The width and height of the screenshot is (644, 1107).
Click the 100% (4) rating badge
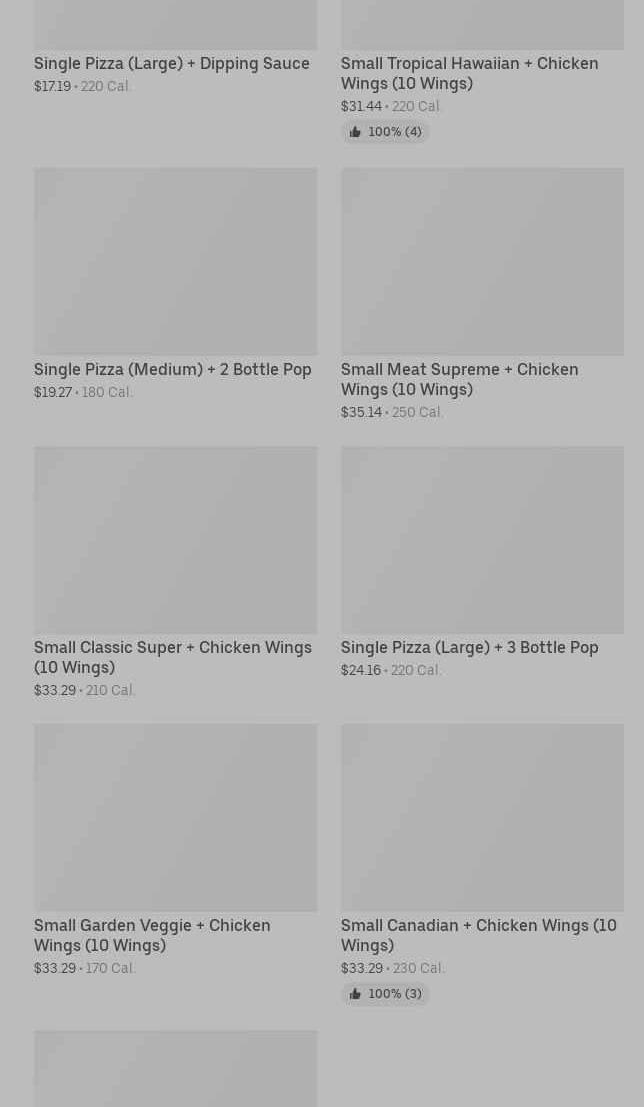[386, 132]
